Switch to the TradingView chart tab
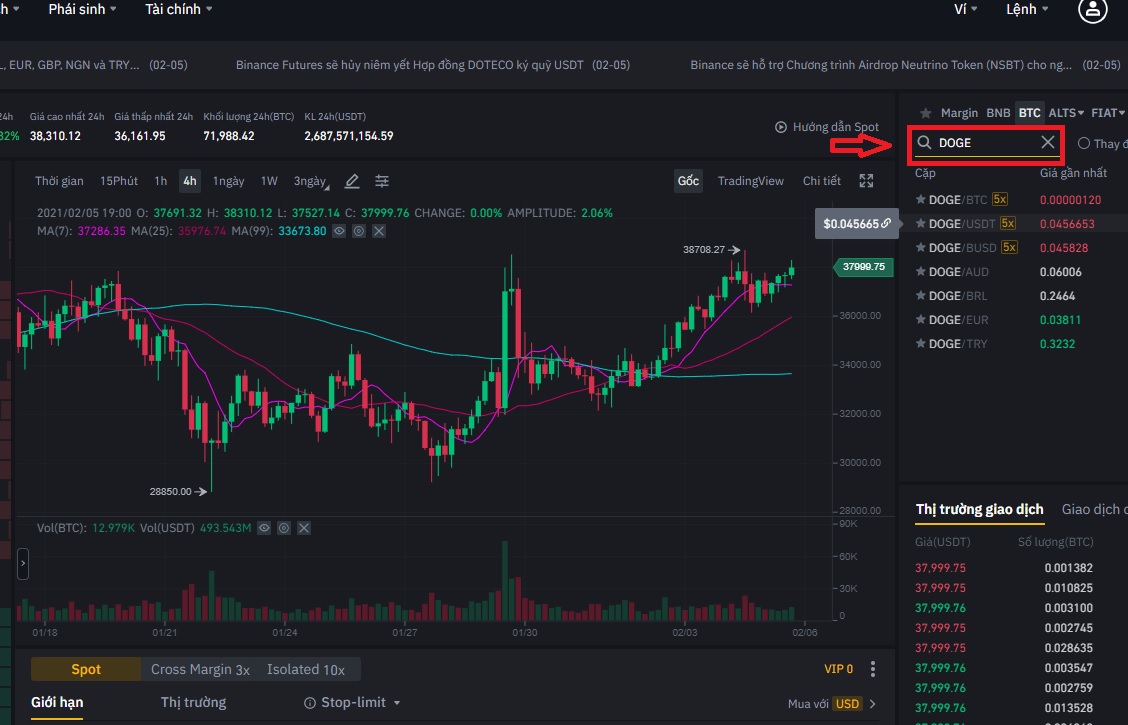The width and height of the screenshot is (1128, 725). click(x=750, y=181)
